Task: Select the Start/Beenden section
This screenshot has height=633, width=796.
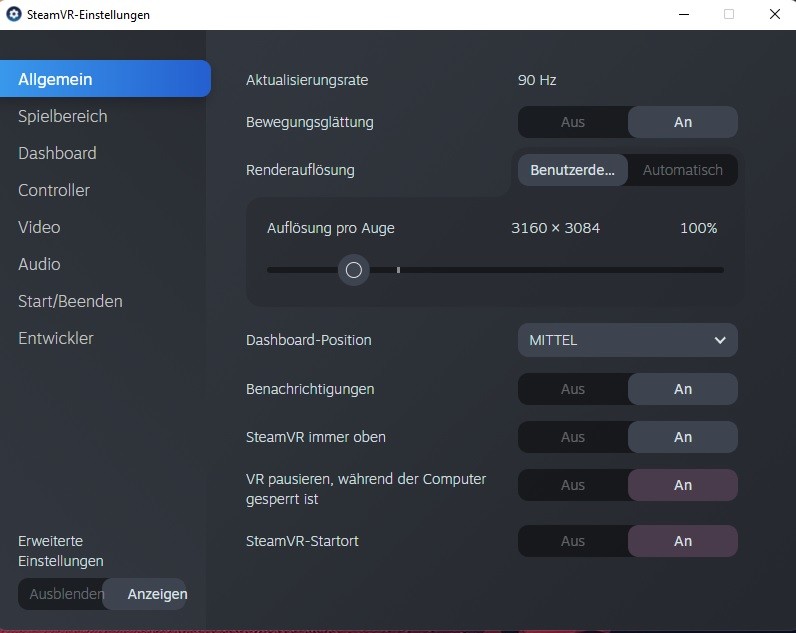Action: tap(70, 301)
